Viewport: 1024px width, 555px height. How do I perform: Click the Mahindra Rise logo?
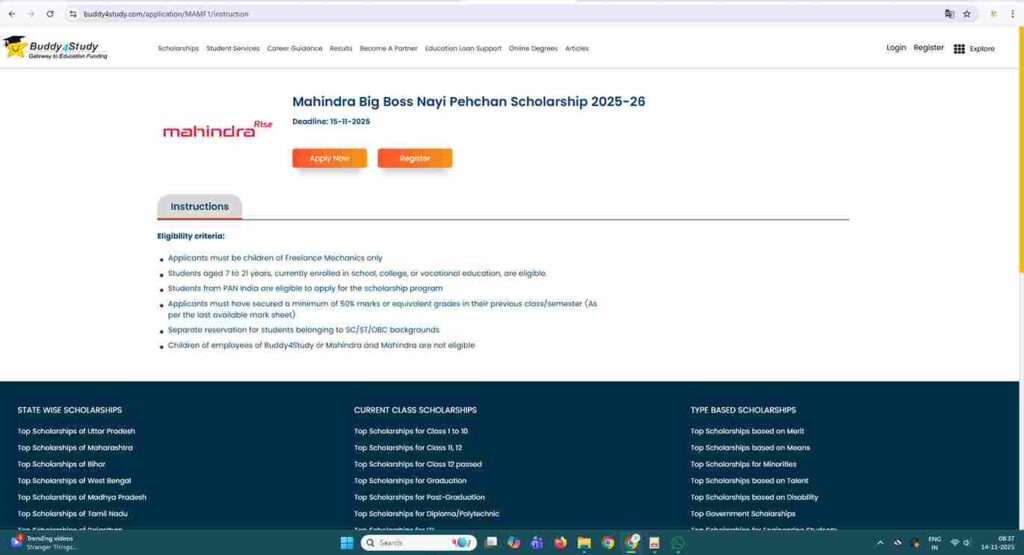point(217,129)
